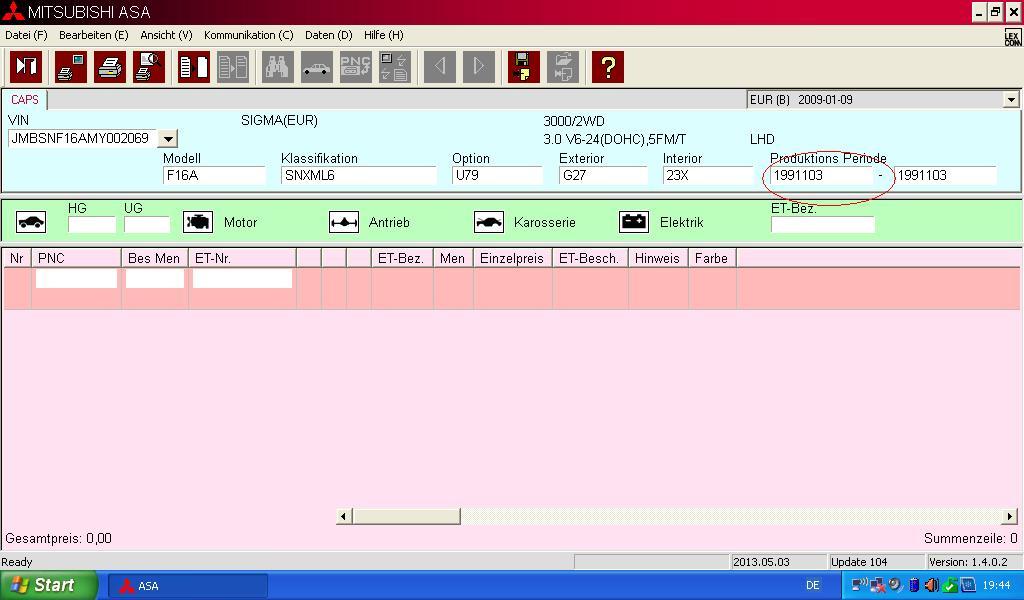
Task: Click the whole car category icon
Action: pyautogui.click(x=31, y=222)
